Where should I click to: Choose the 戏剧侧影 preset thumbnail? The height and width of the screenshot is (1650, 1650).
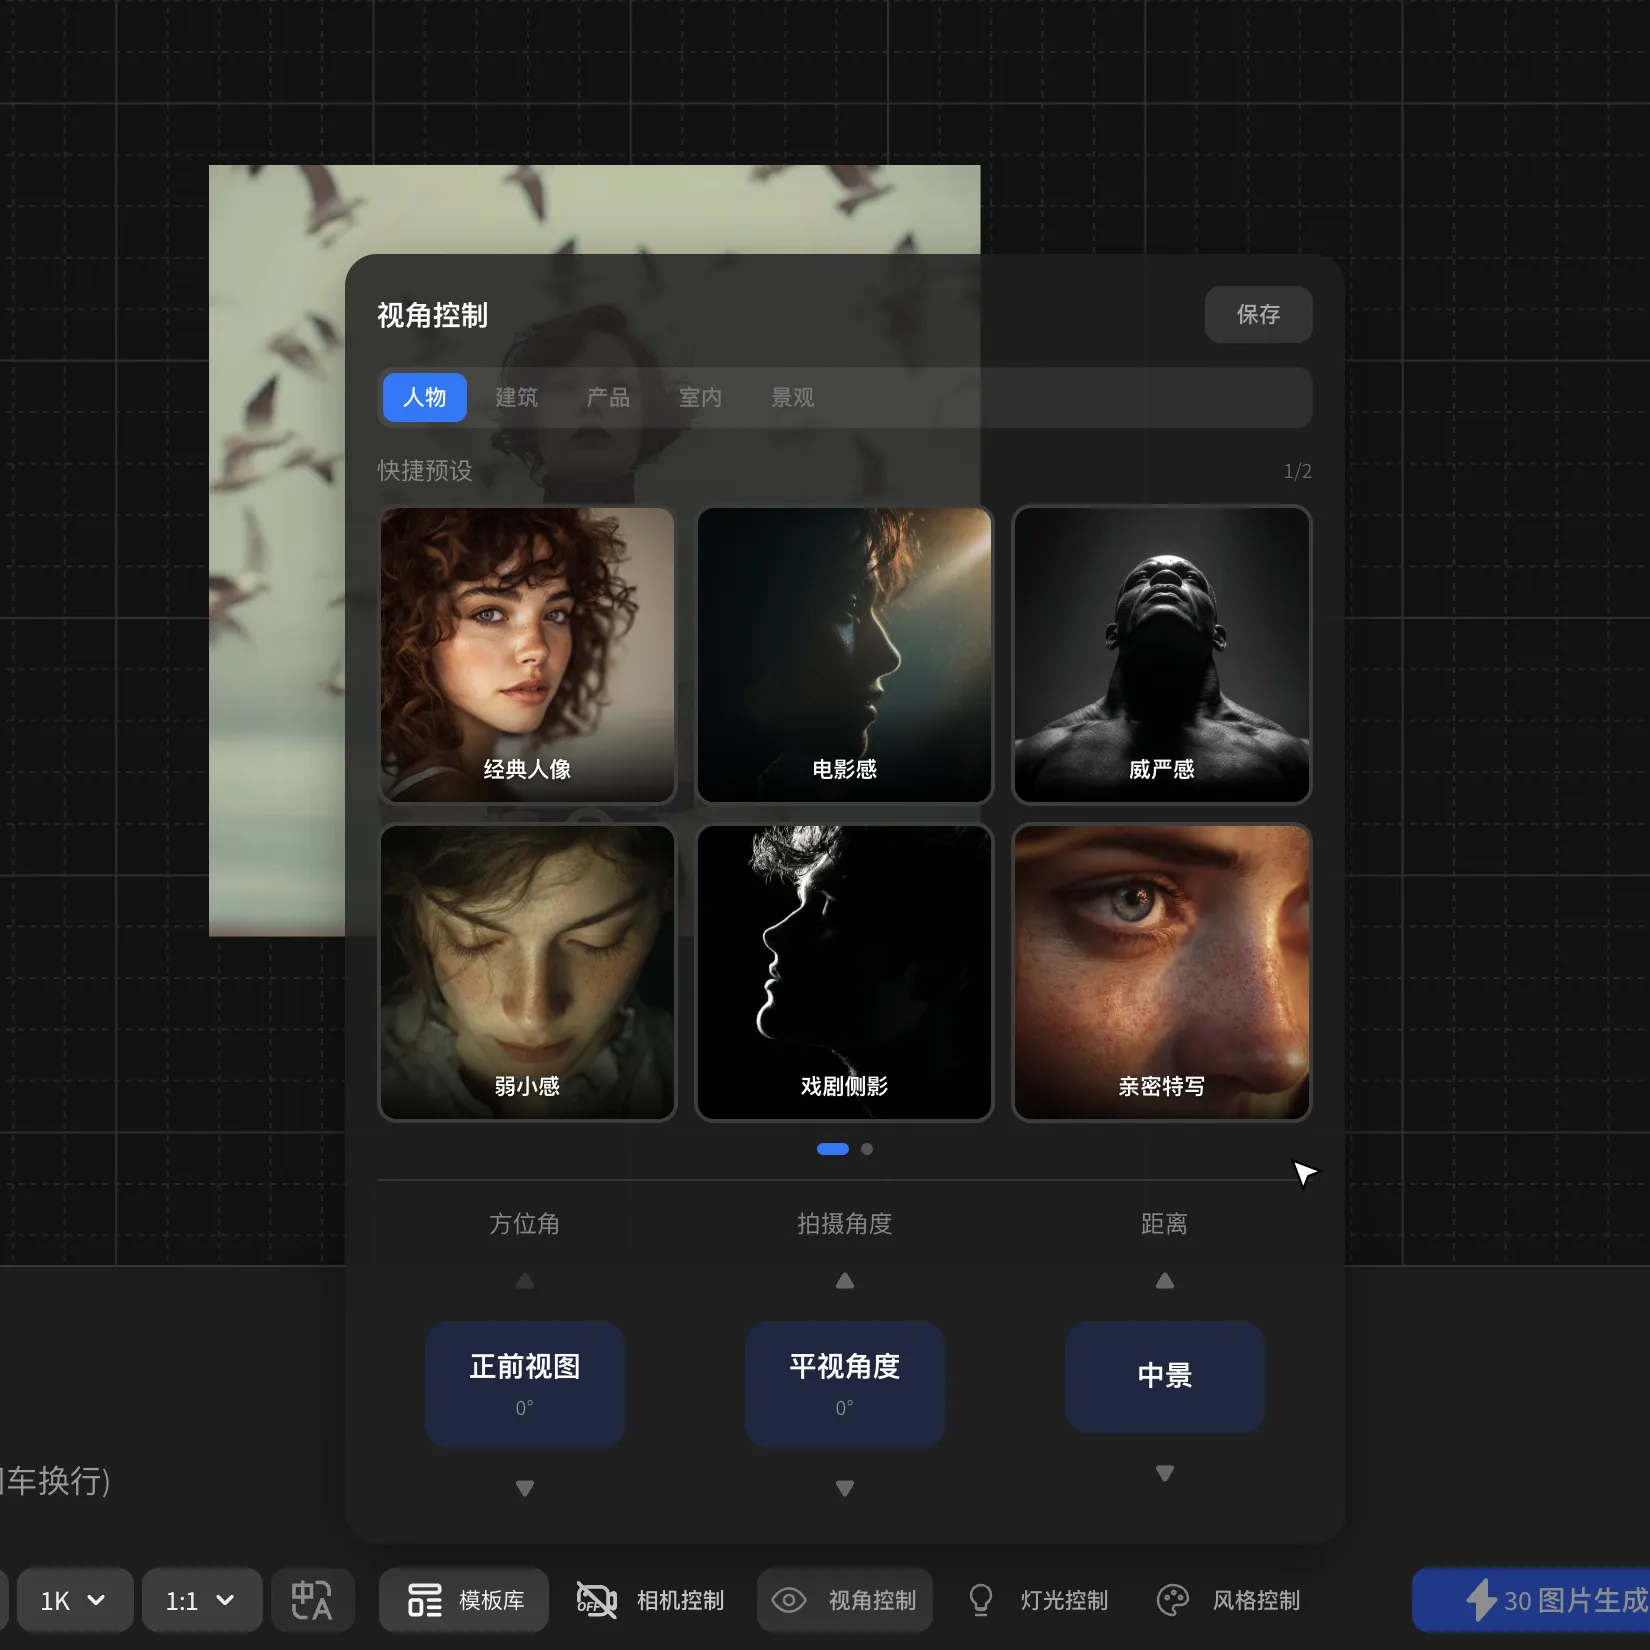click(x=844, y=972)
